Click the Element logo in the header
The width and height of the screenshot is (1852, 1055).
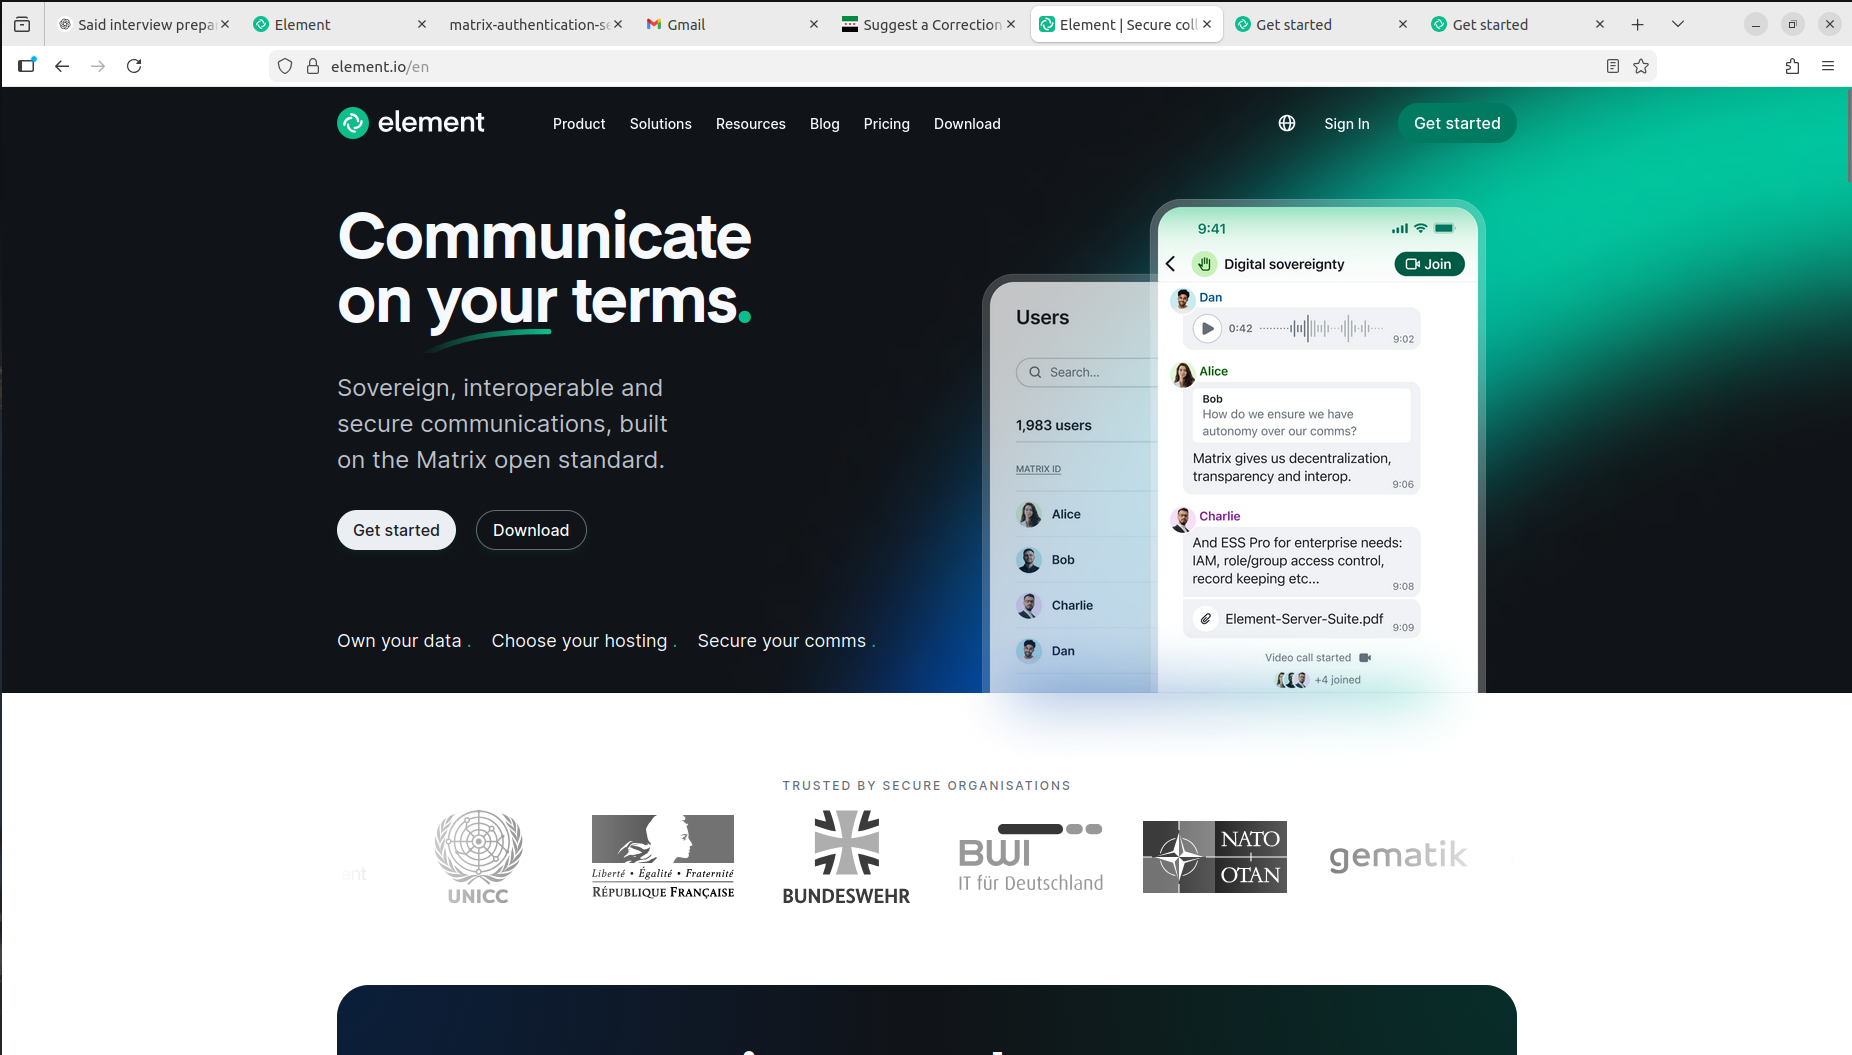coord(411,123)
